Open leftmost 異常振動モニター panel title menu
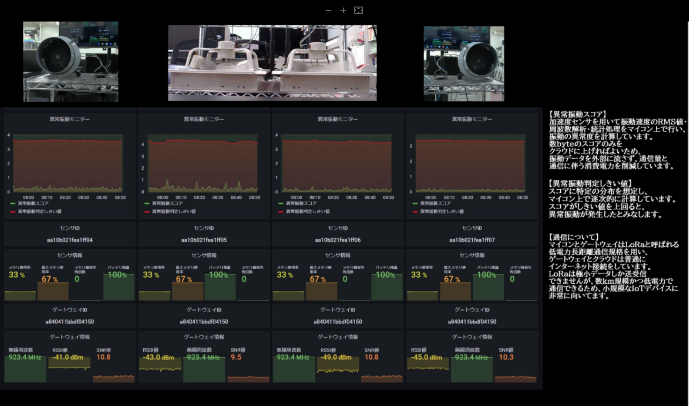The image size is (689, 406). (68, 119)
